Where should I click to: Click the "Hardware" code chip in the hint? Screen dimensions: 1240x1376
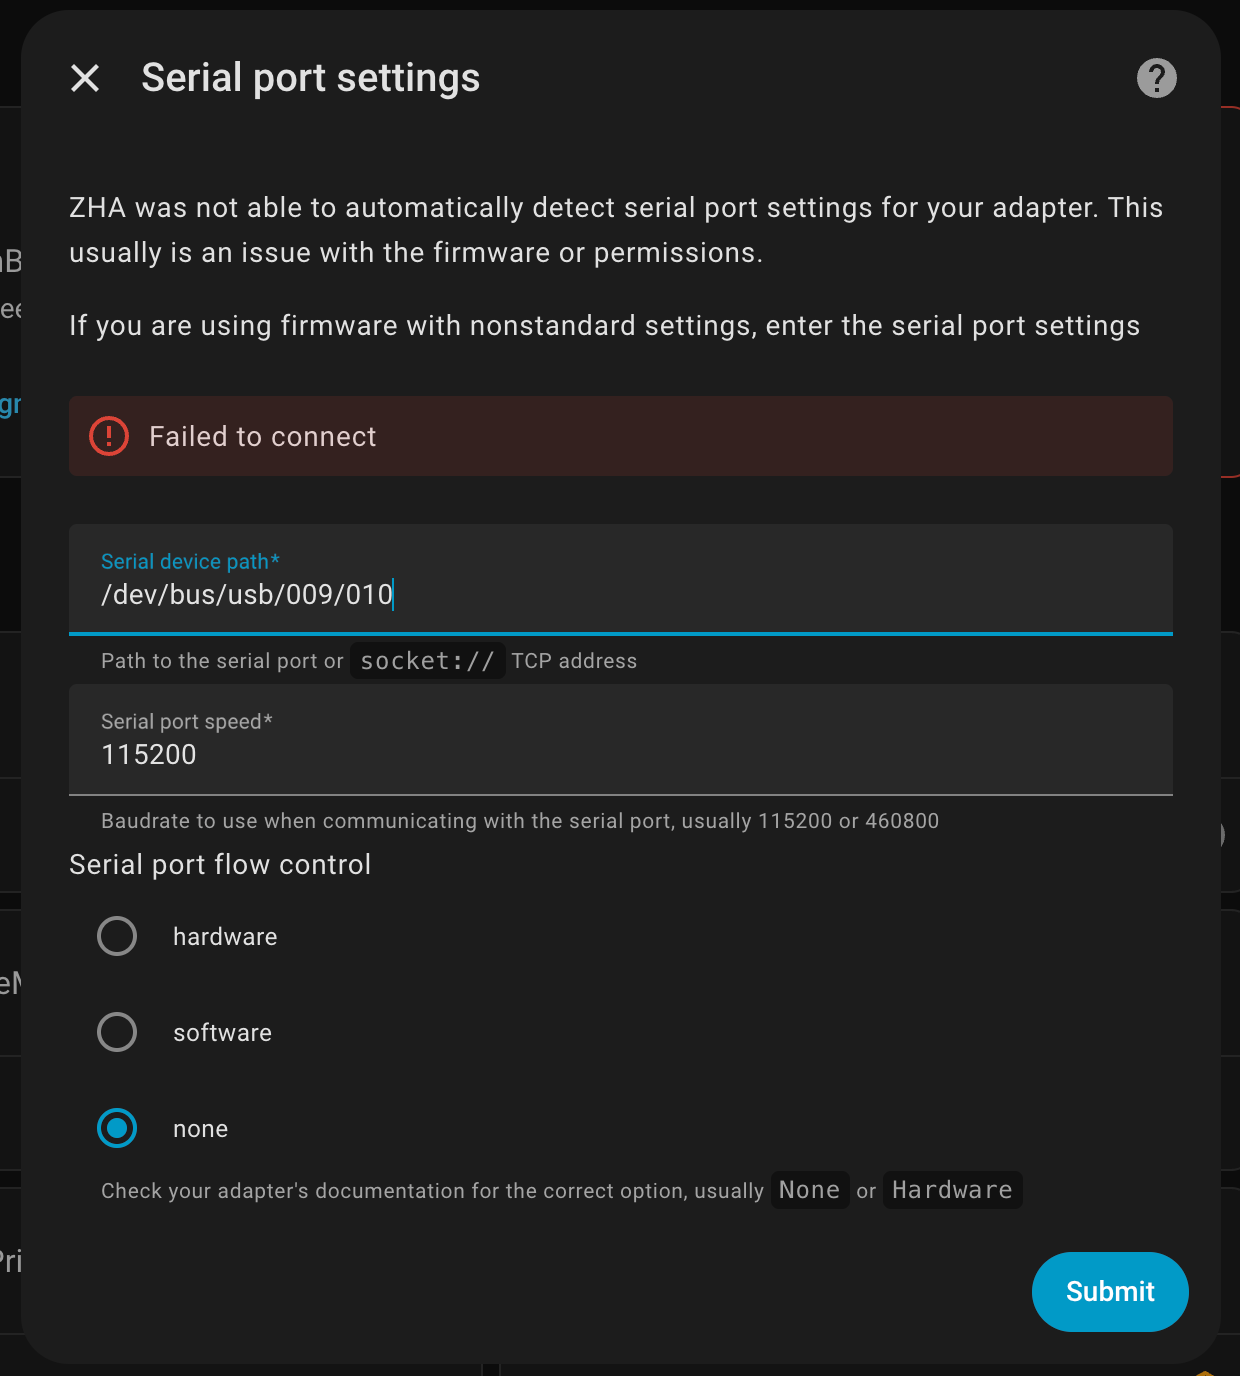coord(952,1190)
